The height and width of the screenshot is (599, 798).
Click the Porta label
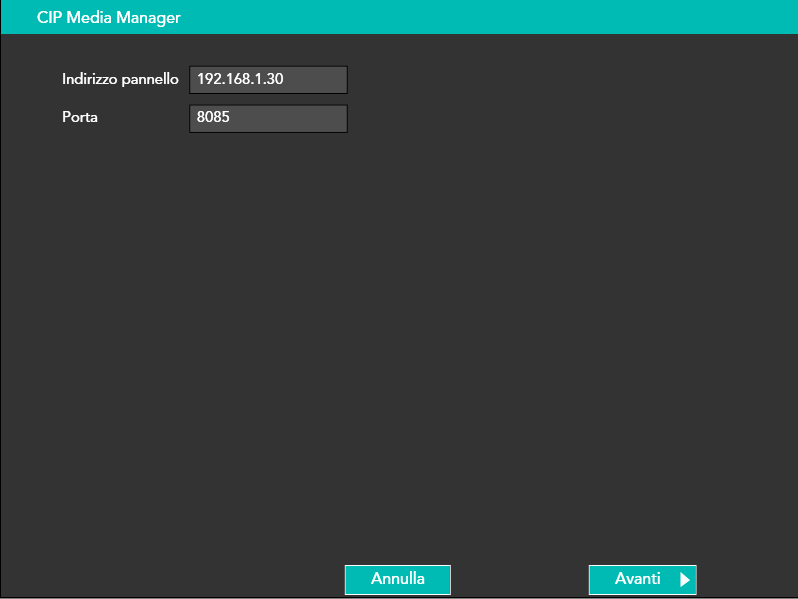pos(79,118)
